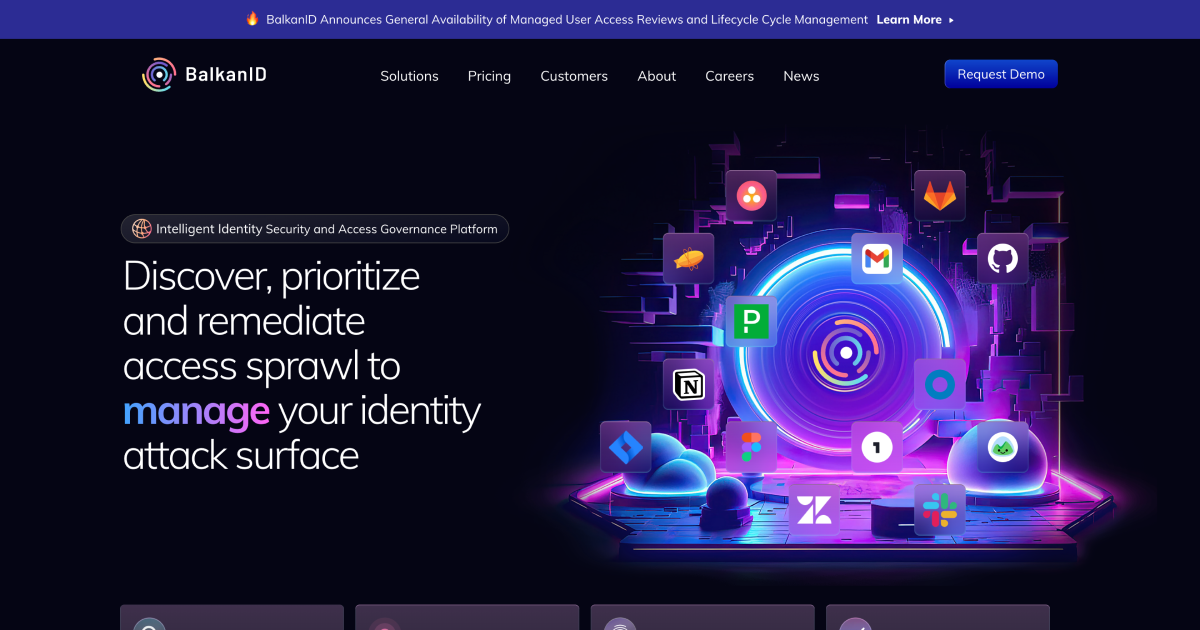This screenshot has height=630, width=1200.
Task: Click the Zendesk icon
Action: pos(814,510)
